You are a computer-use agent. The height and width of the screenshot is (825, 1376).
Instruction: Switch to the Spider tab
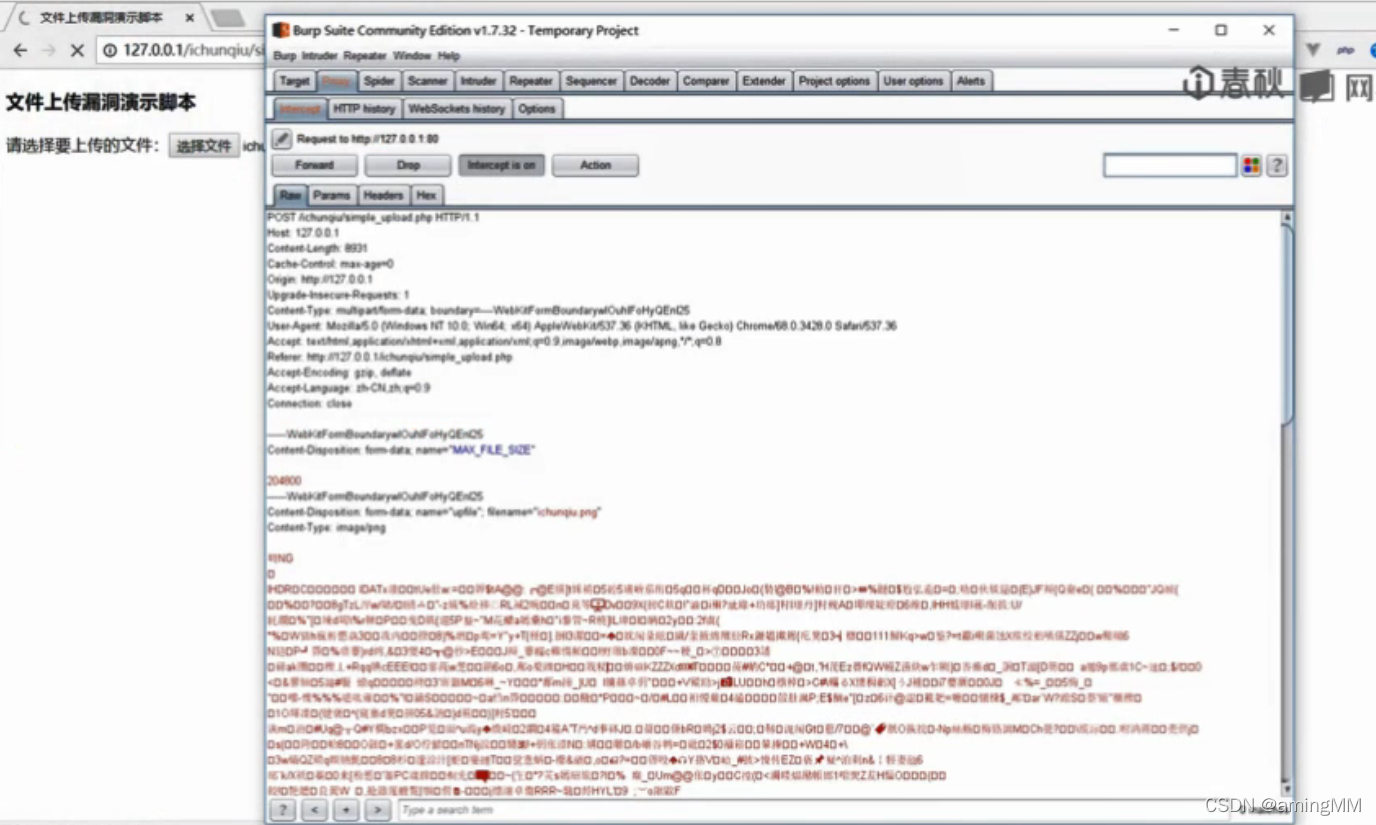[x=379, y=81]
